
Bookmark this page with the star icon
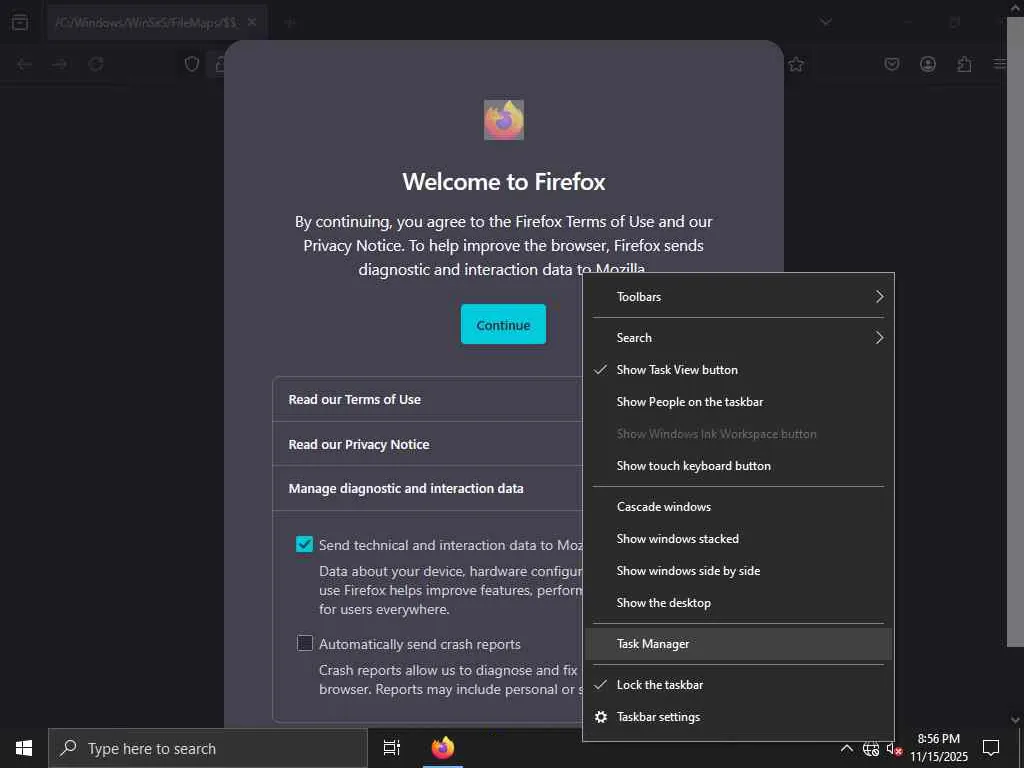pos(795,64)
